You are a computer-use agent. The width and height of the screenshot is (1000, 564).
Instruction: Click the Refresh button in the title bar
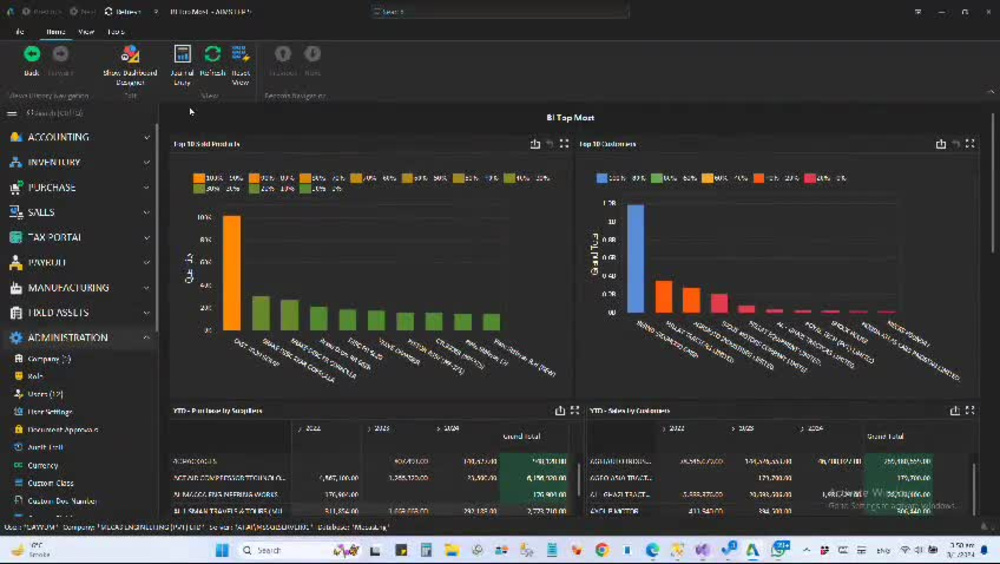click(x=122, y=11)
